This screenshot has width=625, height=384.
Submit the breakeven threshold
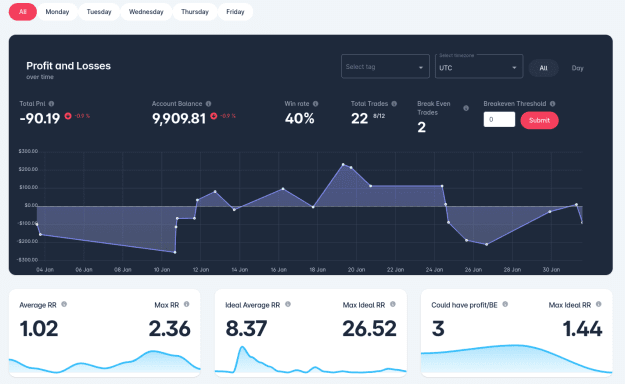[539, 120]
